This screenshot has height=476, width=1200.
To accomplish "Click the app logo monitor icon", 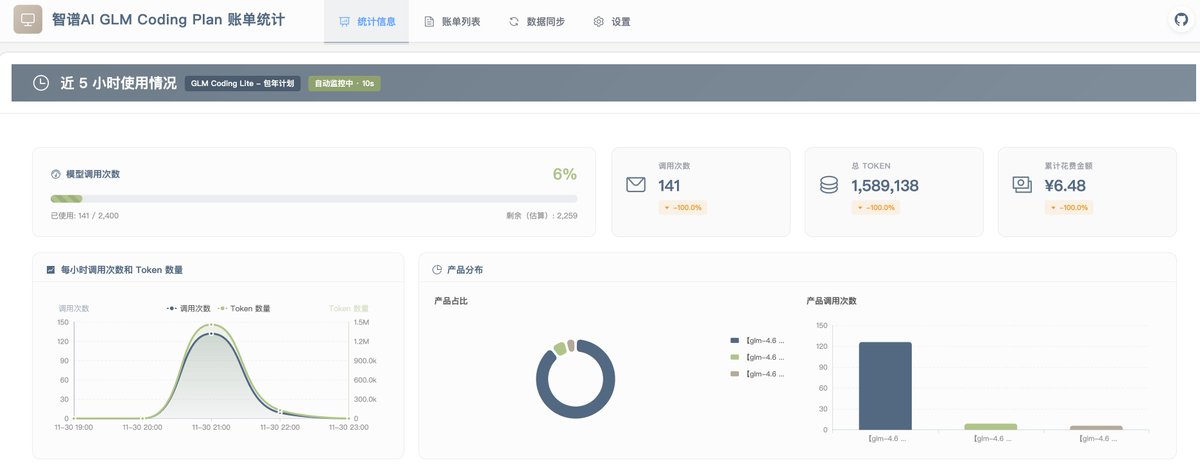I will 27,20.
